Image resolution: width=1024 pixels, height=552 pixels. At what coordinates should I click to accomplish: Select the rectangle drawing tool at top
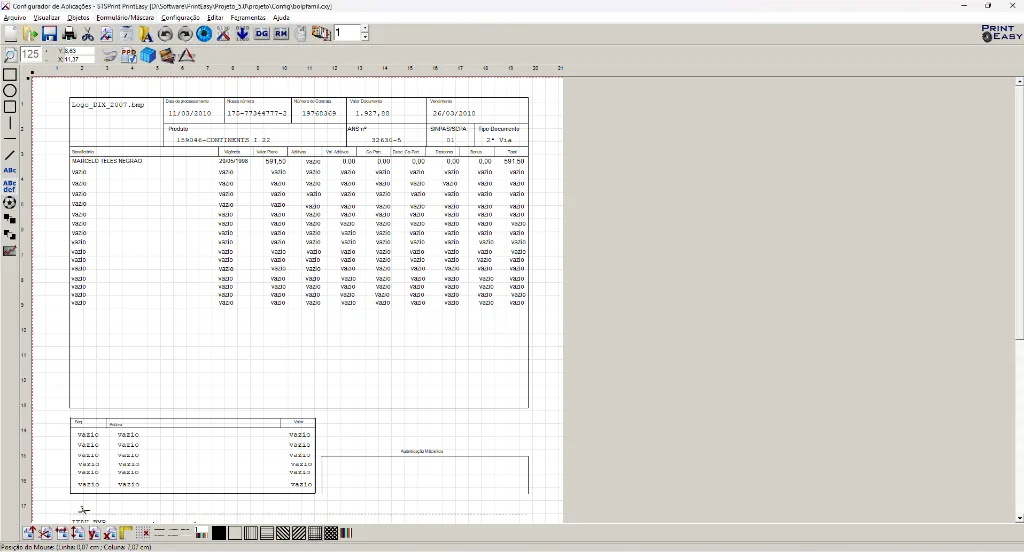[10, 74]
